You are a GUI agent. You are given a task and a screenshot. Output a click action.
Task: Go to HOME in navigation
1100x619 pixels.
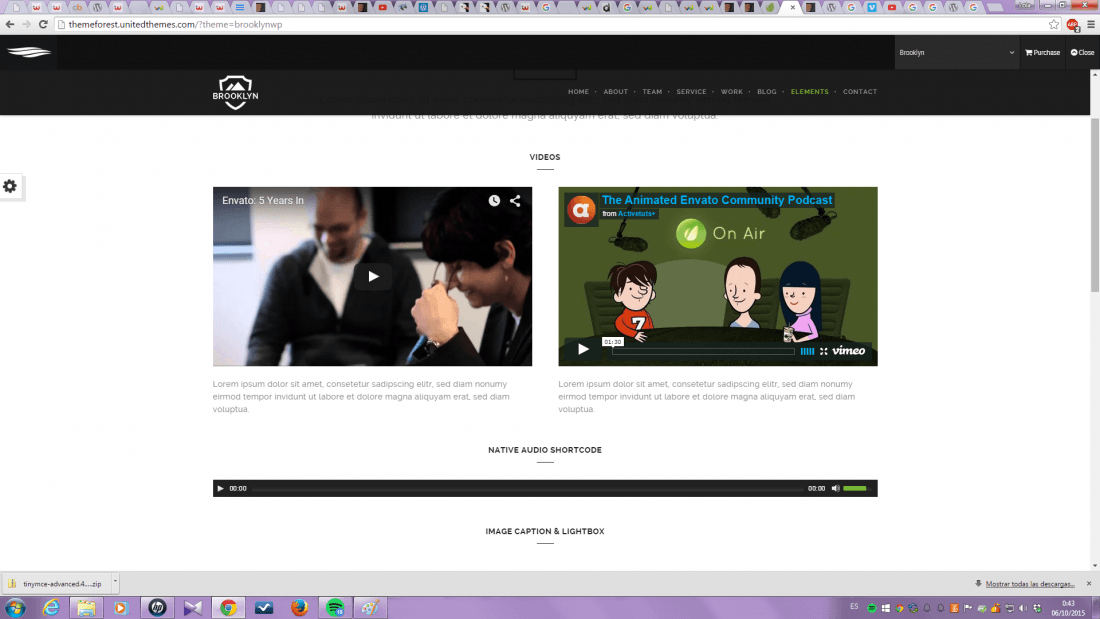(578, 92)
